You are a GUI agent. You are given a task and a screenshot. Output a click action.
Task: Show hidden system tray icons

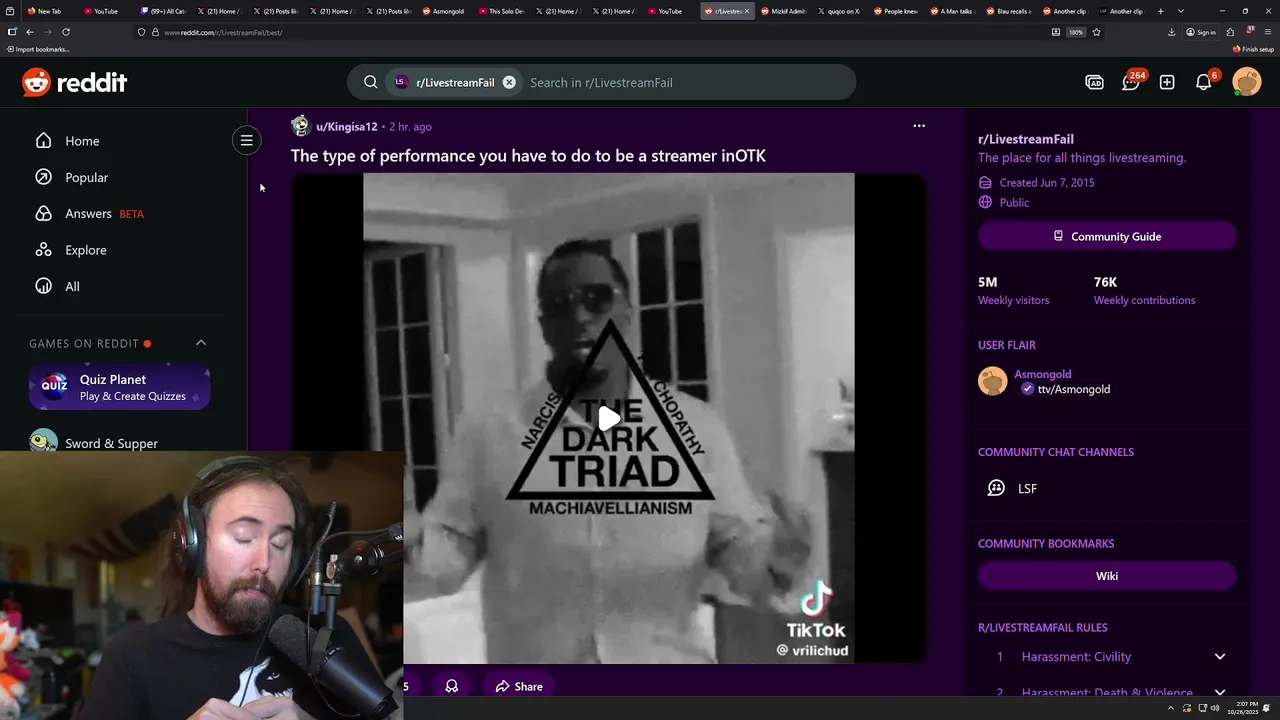click(x=1171, y=708)
